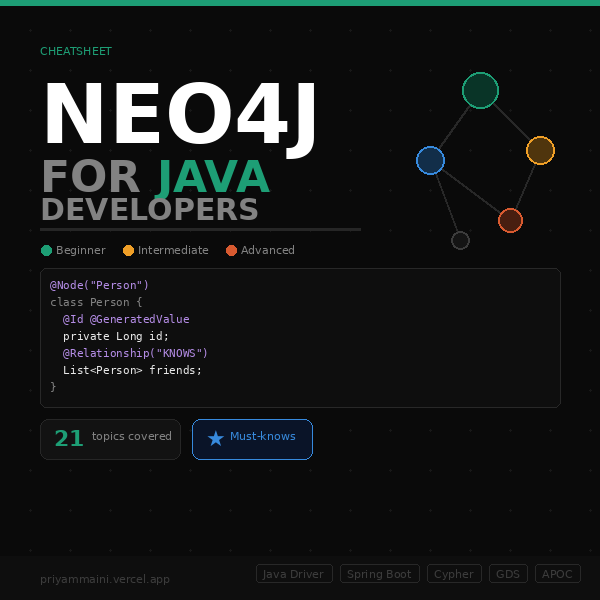Select the APOC tag

pyautogui.click(x=558, y=574)
